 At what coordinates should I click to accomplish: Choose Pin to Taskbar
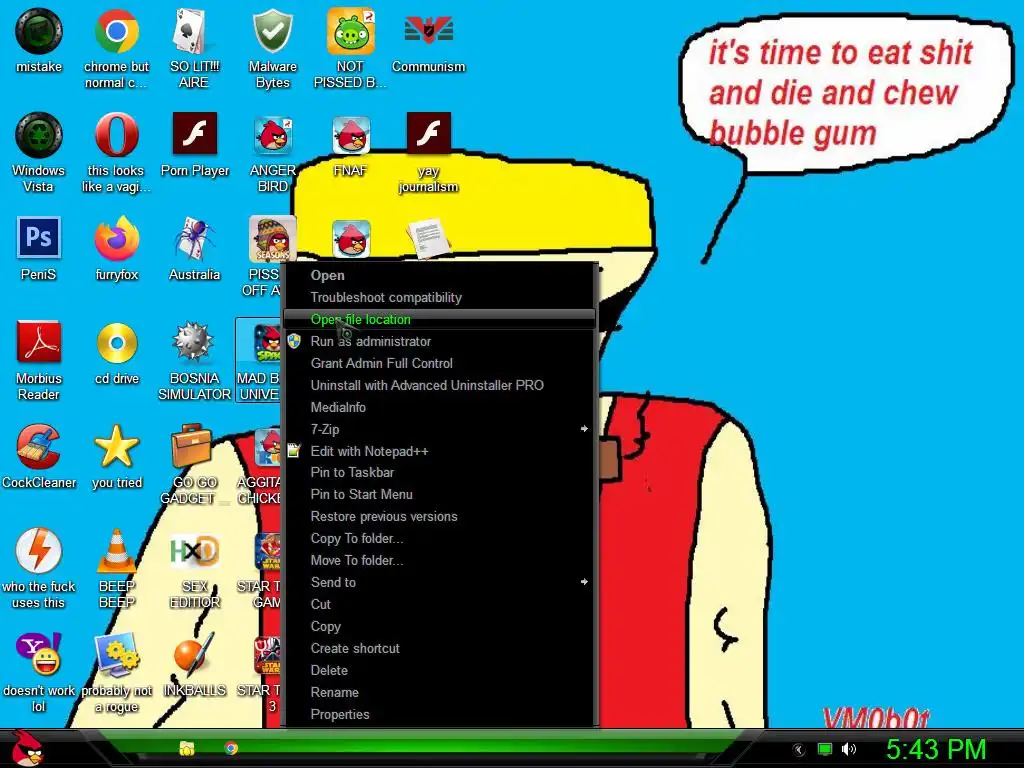(440, 473)
